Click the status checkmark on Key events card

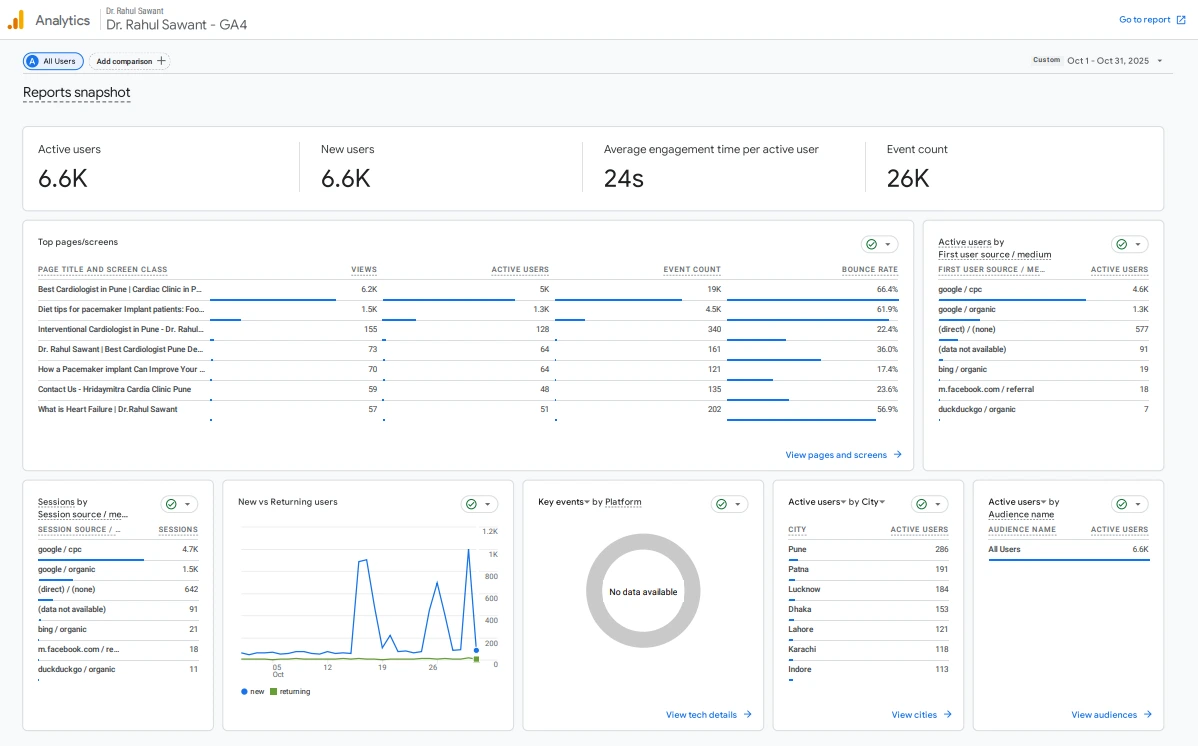click(x=722, y=504)
